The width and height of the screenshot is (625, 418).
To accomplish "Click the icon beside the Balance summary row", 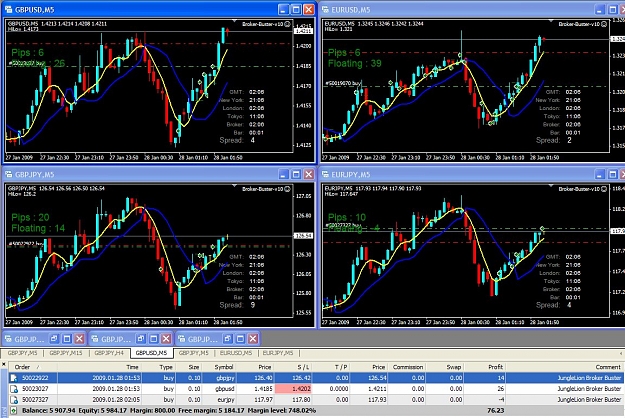I will (x=14, y=410).
